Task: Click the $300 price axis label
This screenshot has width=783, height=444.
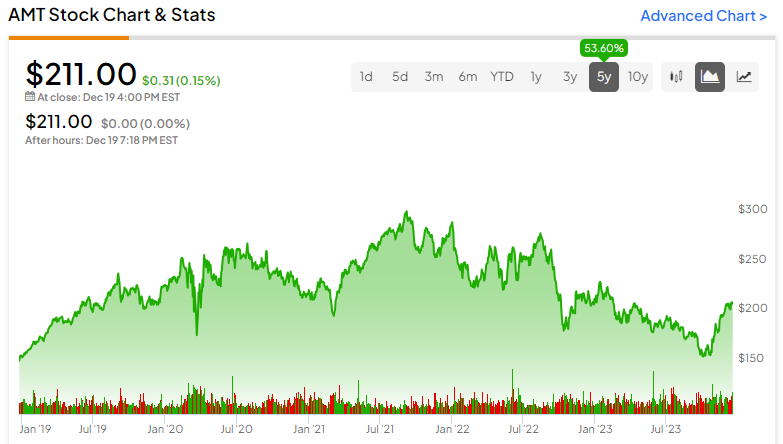Action: tap(753, 209)
